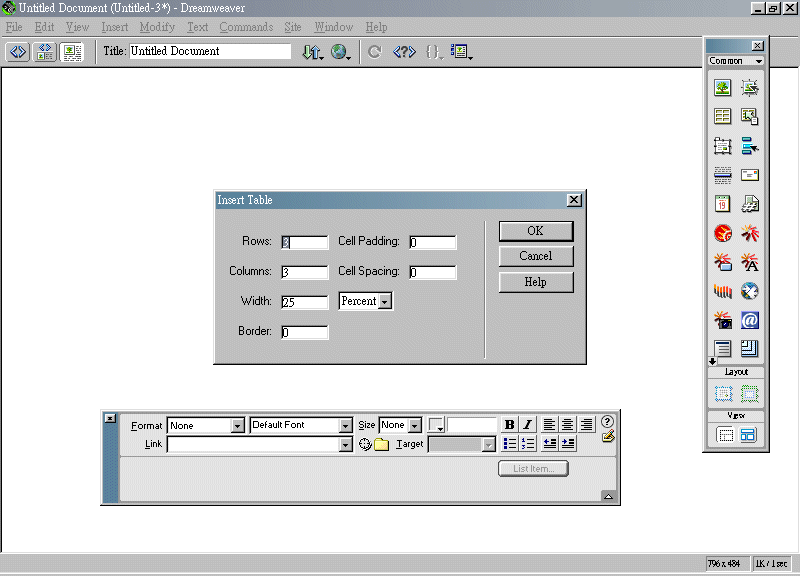Click Draw Layer icon
The width and height of the screenshot is (800, 576).
[722, 146]
